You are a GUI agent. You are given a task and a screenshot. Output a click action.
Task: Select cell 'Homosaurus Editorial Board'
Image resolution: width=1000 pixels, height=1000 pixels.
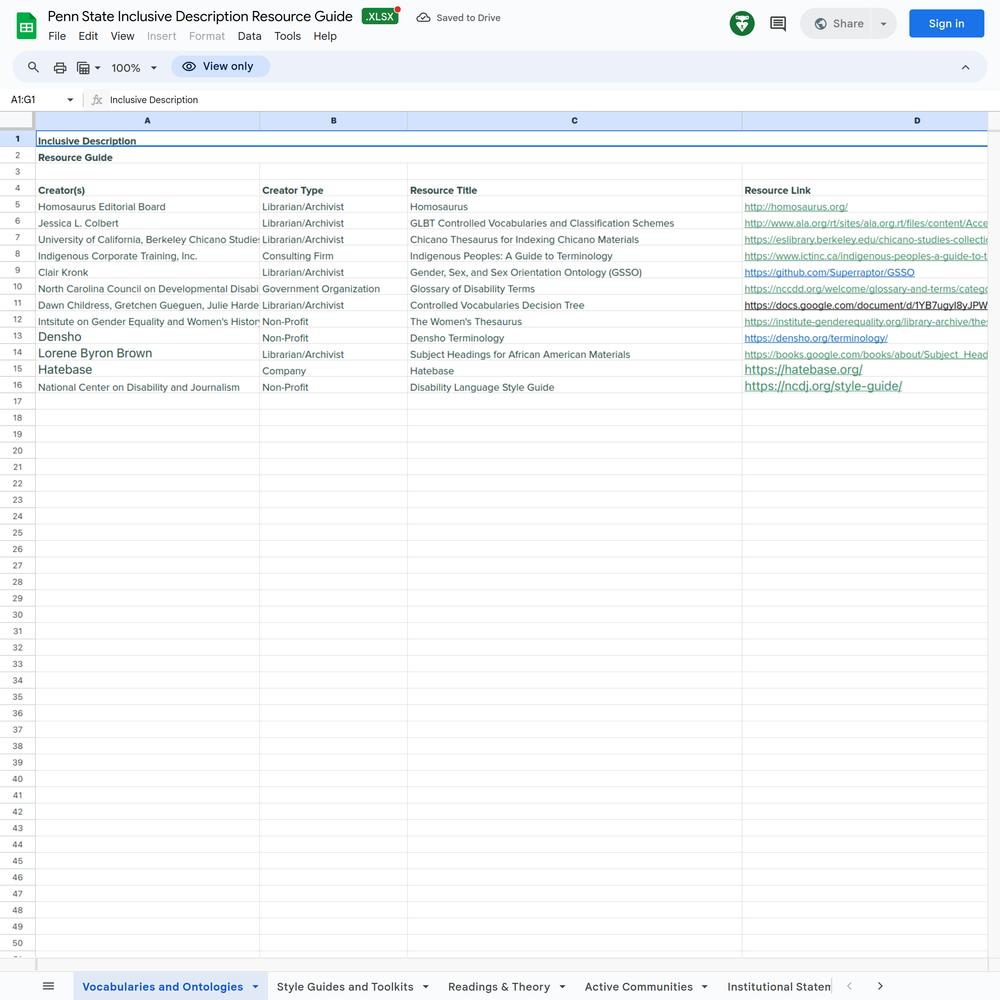(147, 207)
